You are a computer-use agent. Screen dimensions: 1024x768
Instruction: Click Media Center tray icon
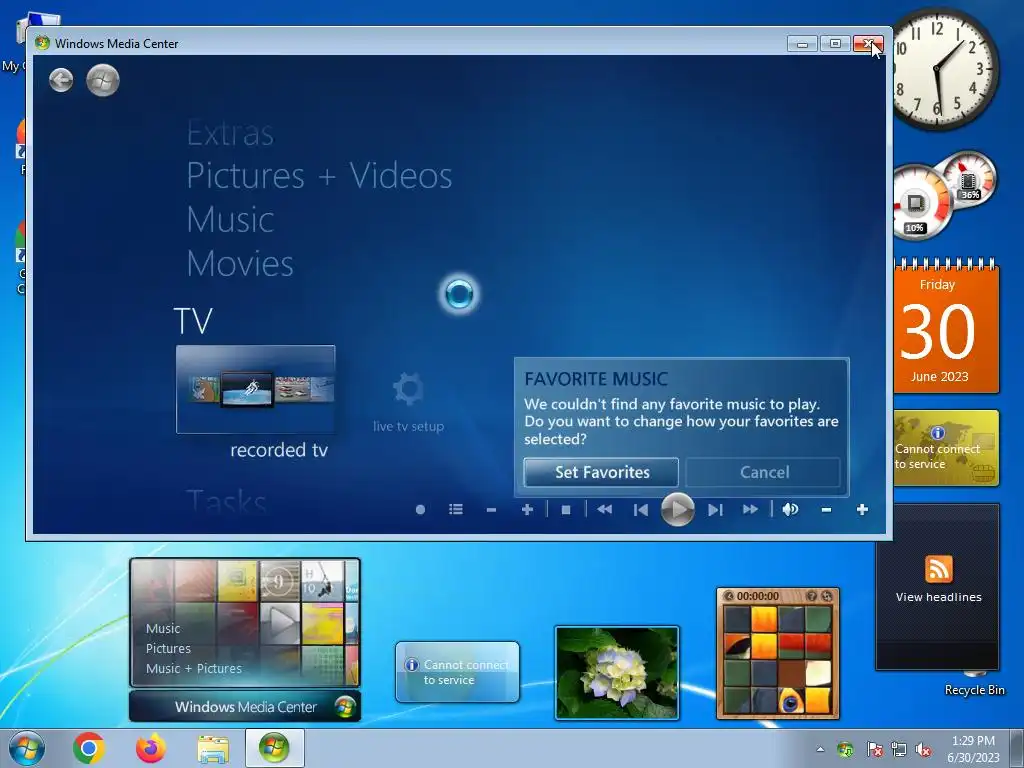845,750
